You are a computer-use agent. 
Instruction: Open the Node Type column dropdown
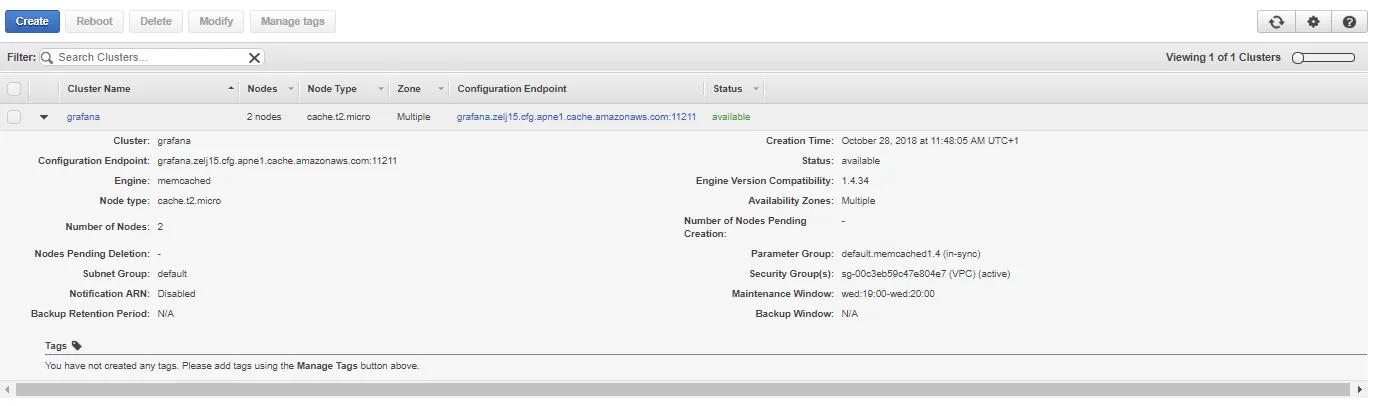click(x=380, y=89)
